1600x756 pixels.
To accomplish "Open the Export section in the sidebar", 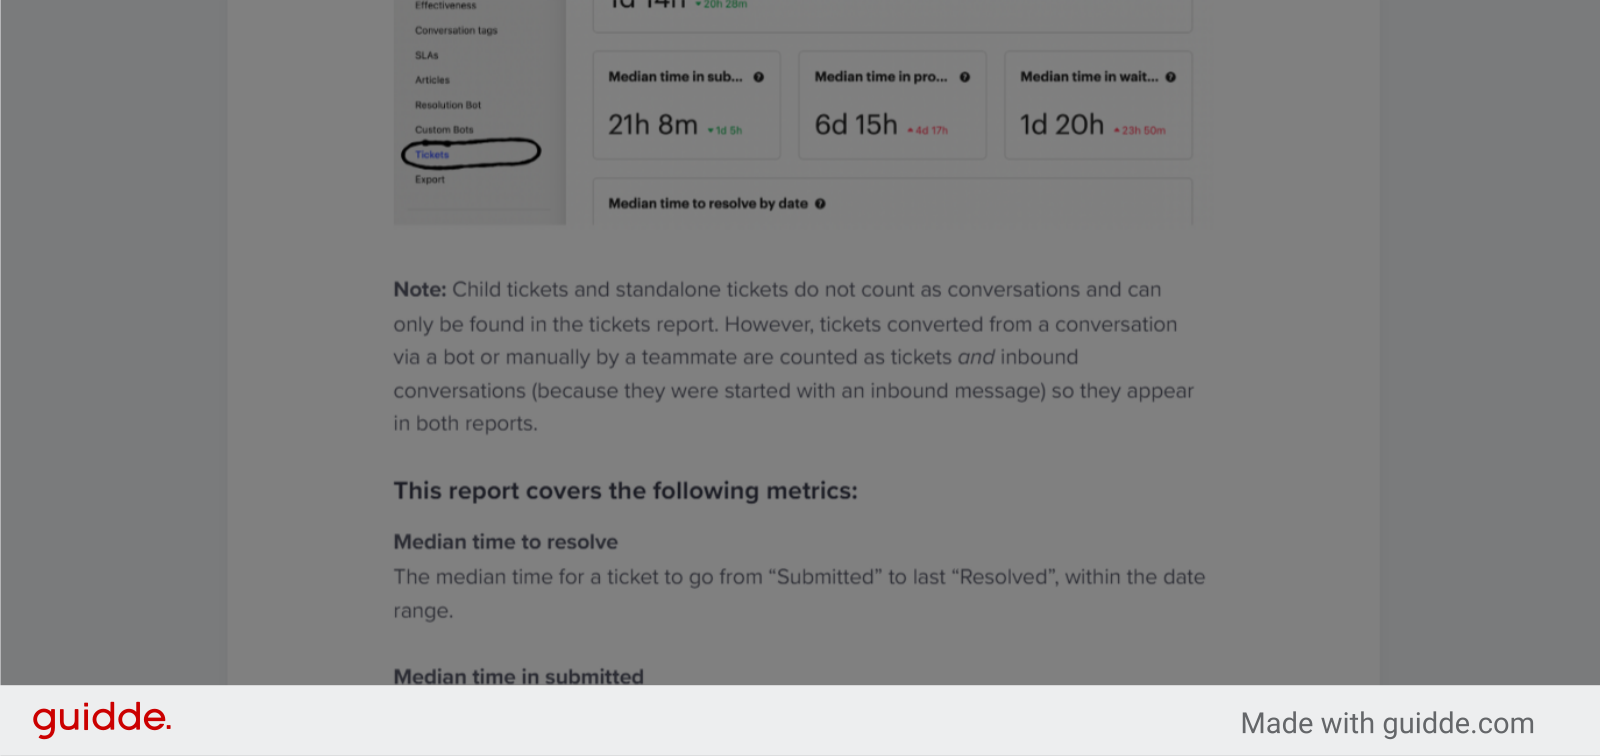I will pyautogui.click(x=430, y=179).
